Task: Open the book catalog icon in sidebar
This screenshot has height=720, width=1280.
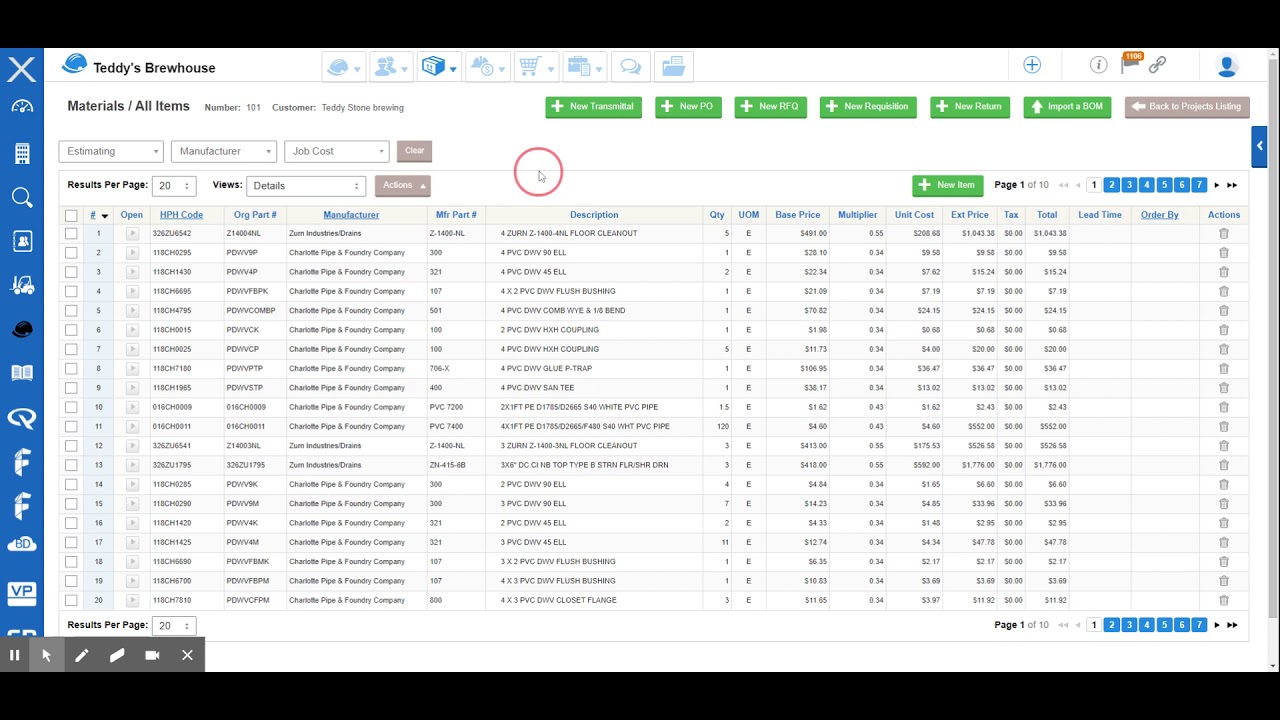Action: [21, 374]
